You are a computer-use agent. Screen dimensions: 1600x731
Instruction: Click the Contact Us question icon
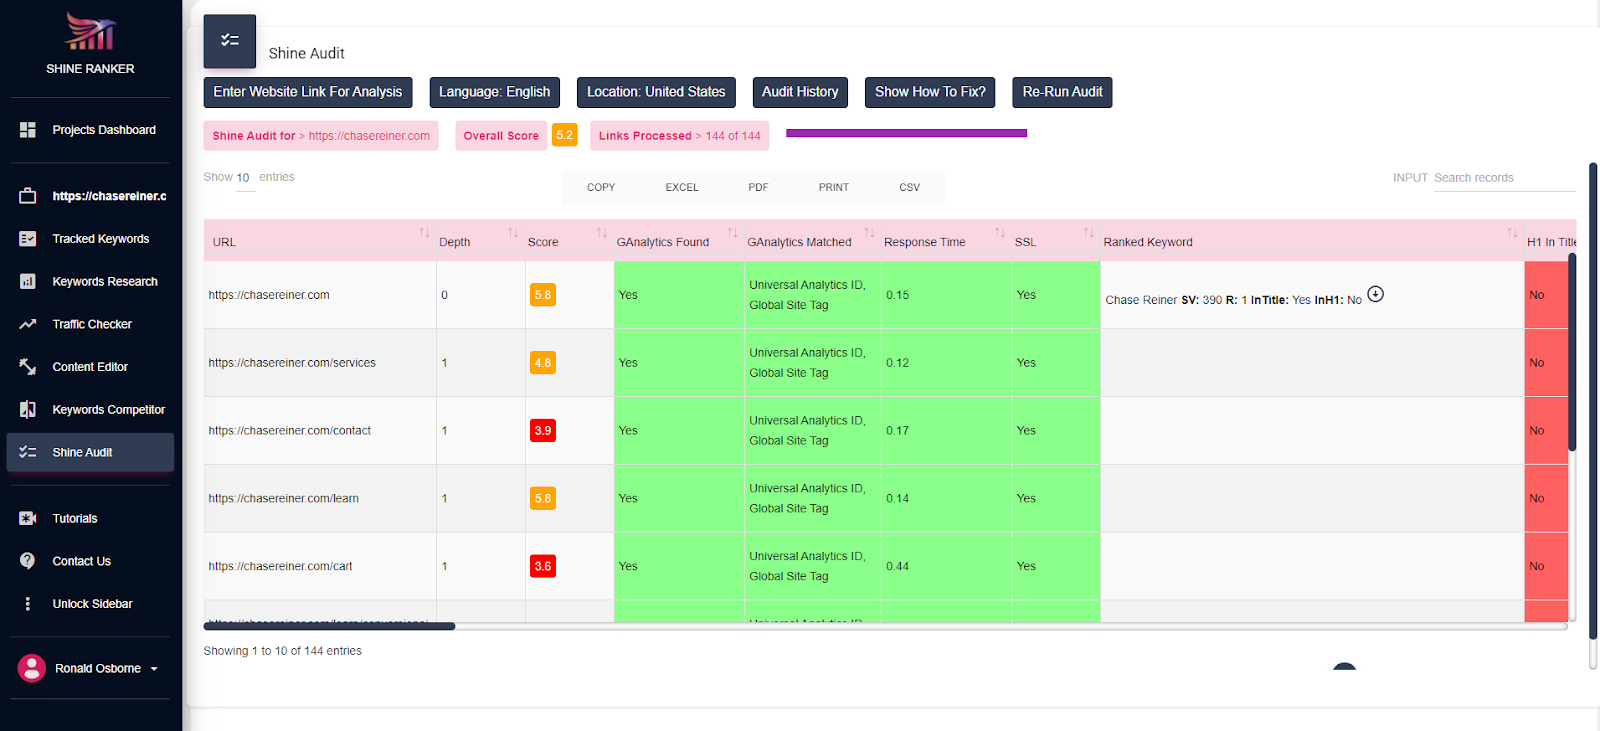[x=28, y=561]
